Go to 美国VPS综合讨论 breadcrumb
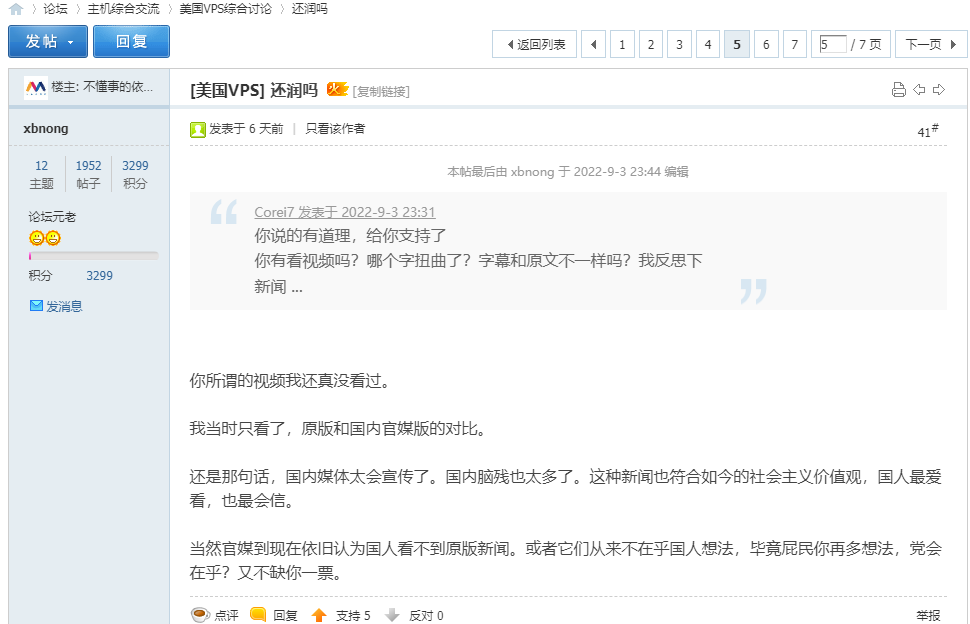The height and width of the screenshot is (624, 970). [225, 9]
